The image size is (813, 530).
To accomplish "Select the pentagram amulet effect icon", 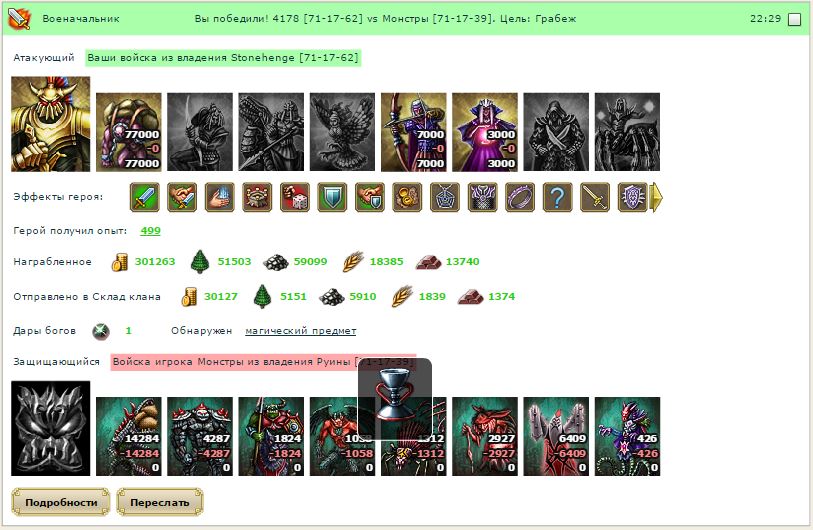I will (445, 198).
